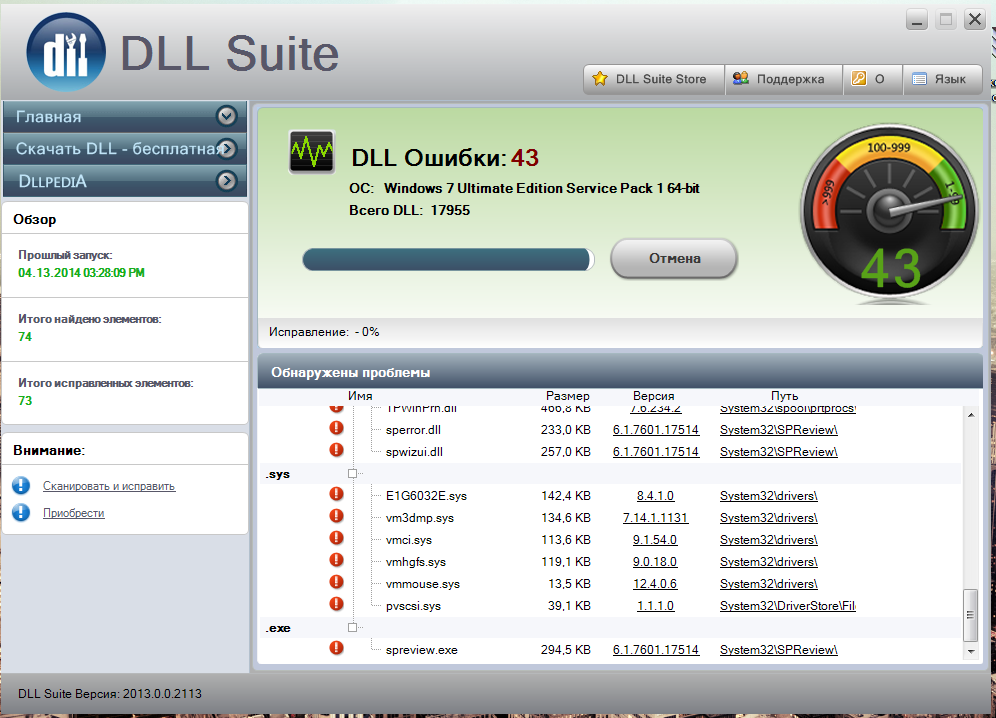
Task: Click the error gauge showing 43
Action: (x=889, y=213)
